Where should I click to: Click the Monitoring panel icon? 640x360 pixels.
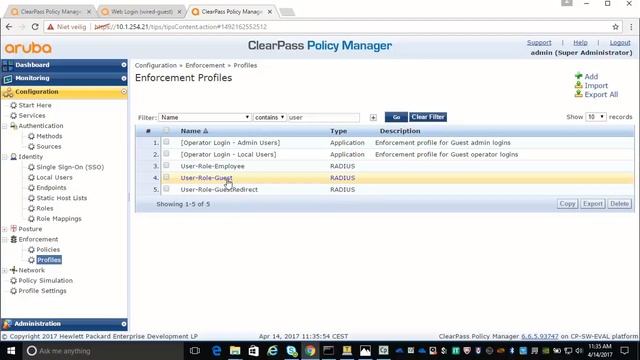8,78
